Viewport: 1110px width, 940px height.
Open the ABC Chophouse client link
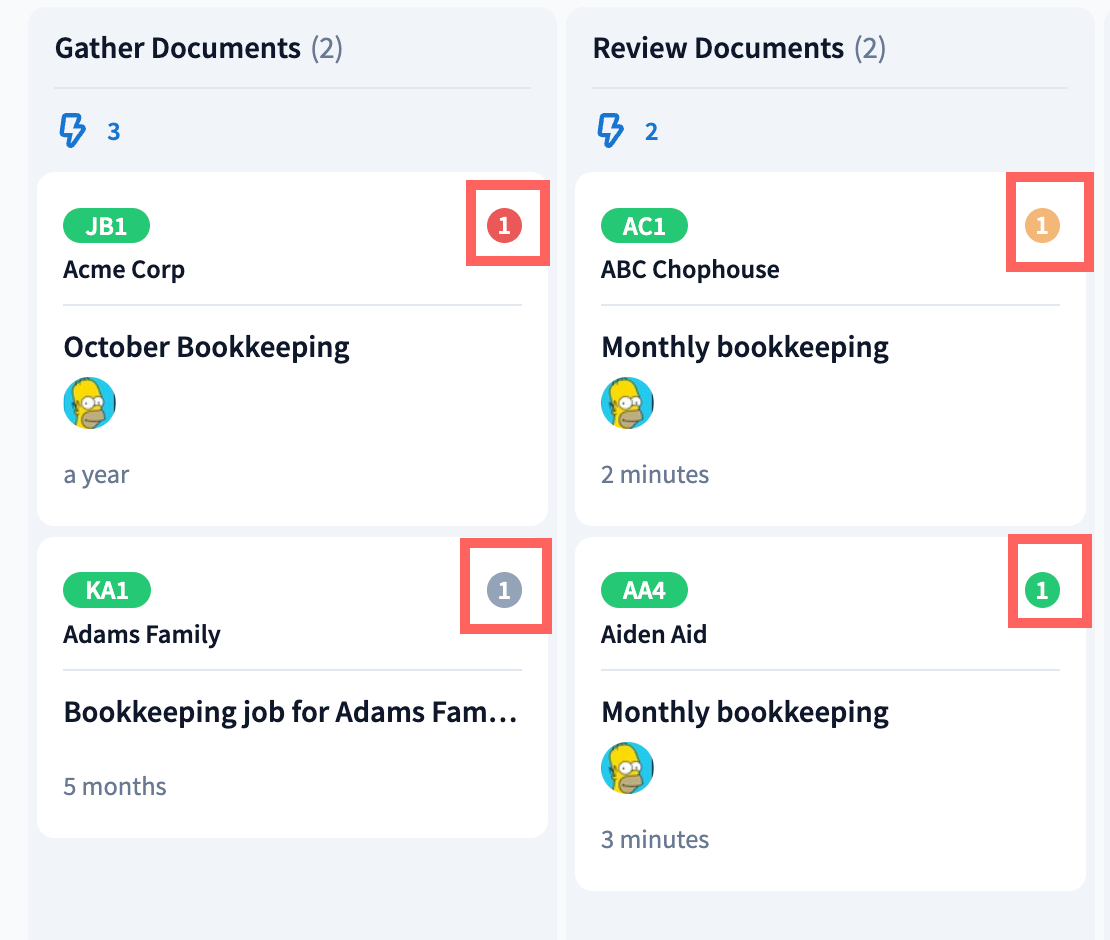[690, 270]
